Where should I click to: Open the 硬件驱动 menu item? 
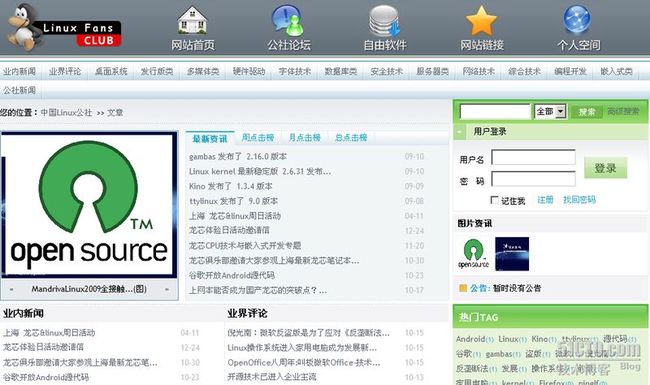tap(249, 71)
